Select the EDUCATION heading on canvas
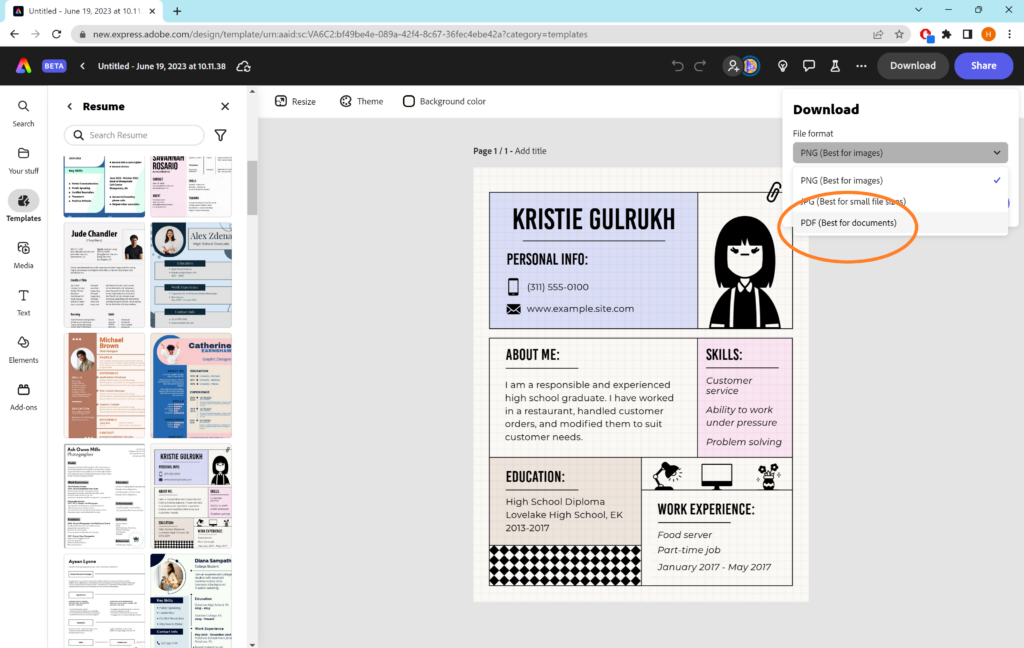 [x=535, y=477]
